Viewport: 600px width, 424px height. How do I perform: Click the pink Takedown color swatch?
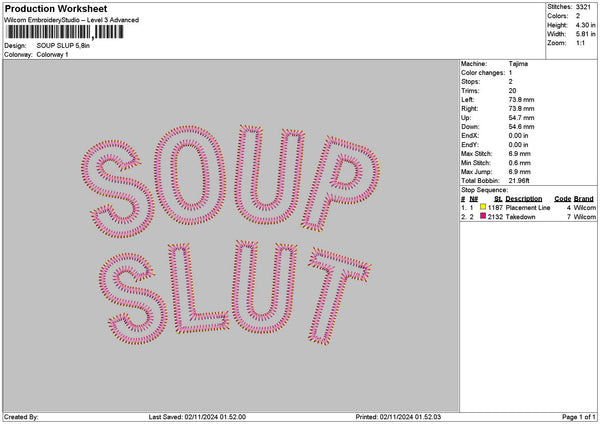(x=483, y=216)
